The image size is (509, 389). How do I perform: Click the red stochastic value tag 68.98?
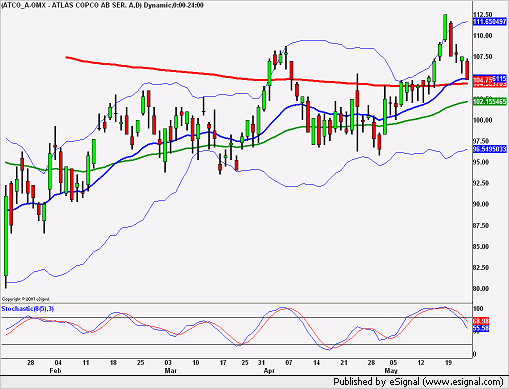(x=481, y=320)
